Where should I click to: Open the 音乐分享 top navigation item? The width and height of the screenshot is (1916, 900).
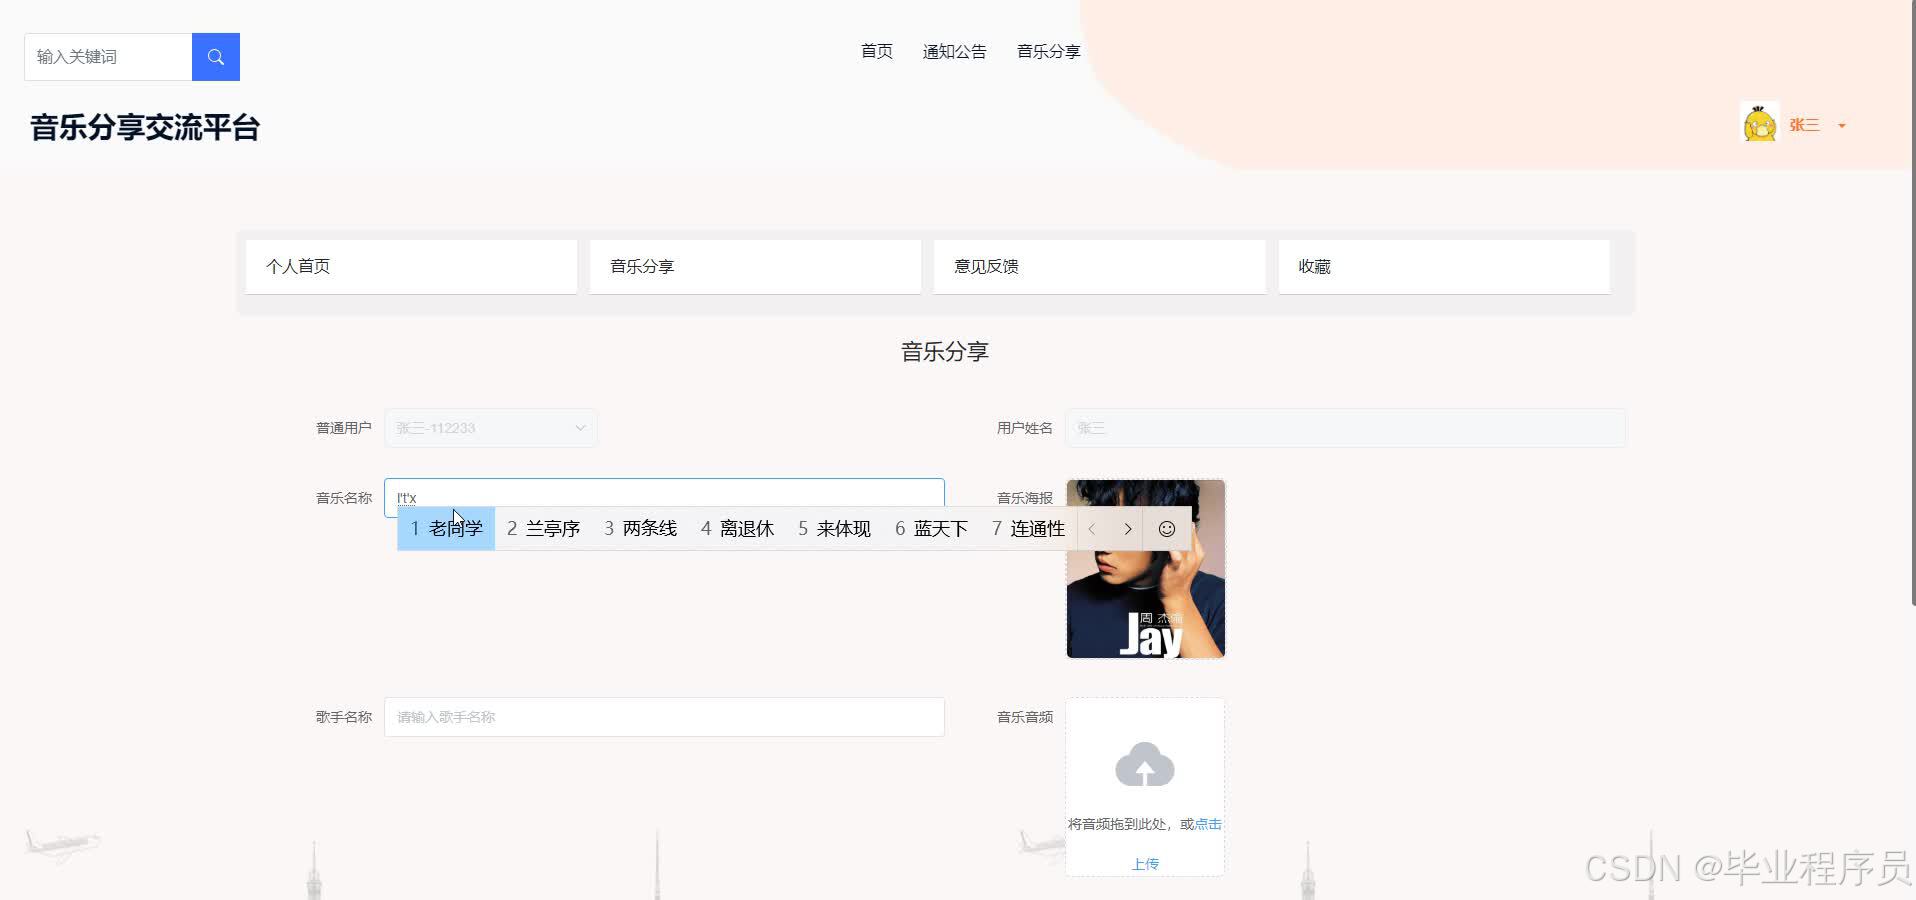(1048, 51)
